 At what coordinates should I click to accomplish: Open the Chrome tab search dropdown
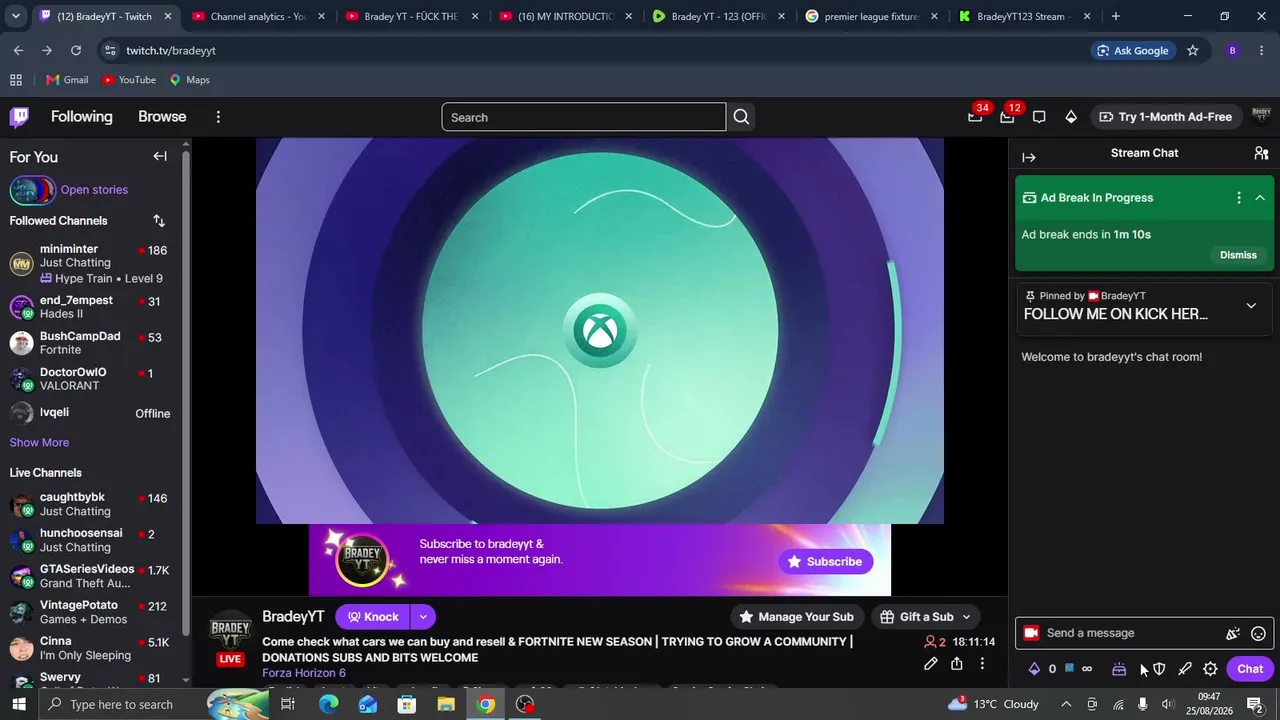point(15,16)
